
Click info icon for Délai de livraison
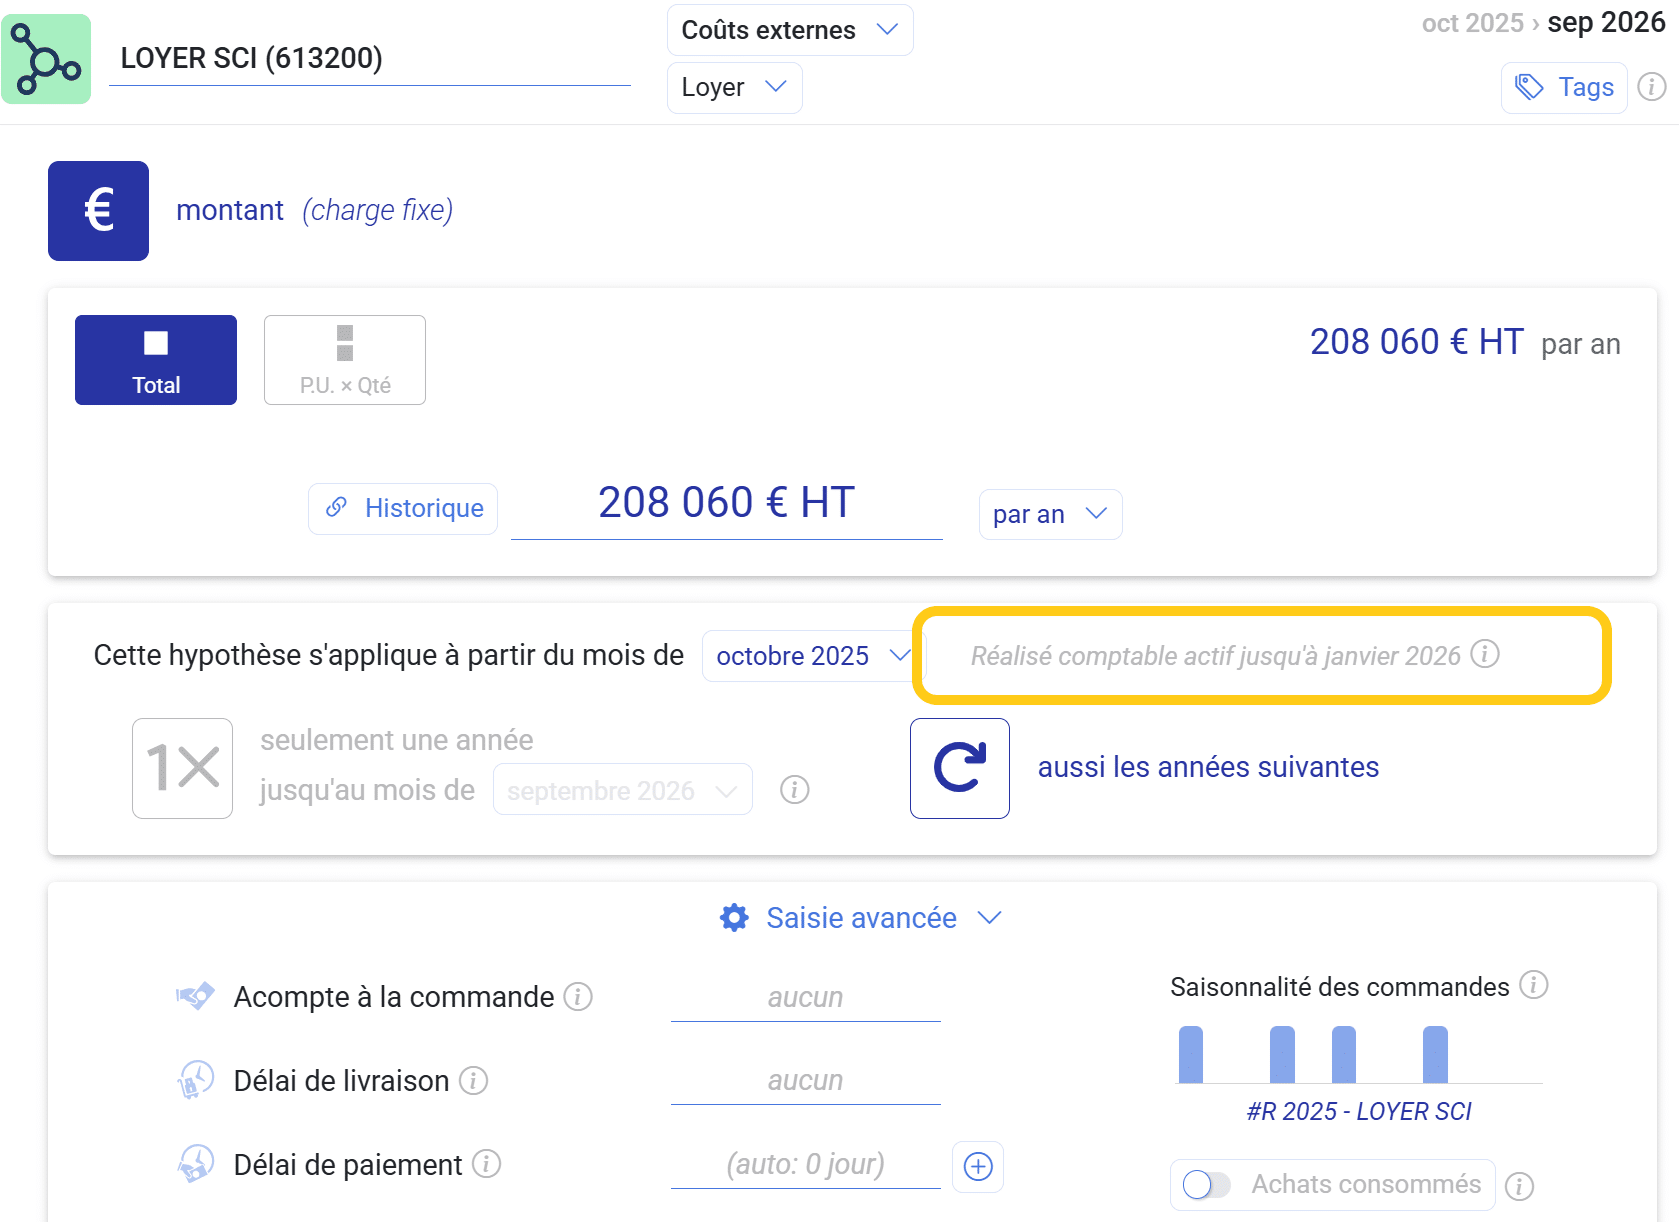(473, 1081)
